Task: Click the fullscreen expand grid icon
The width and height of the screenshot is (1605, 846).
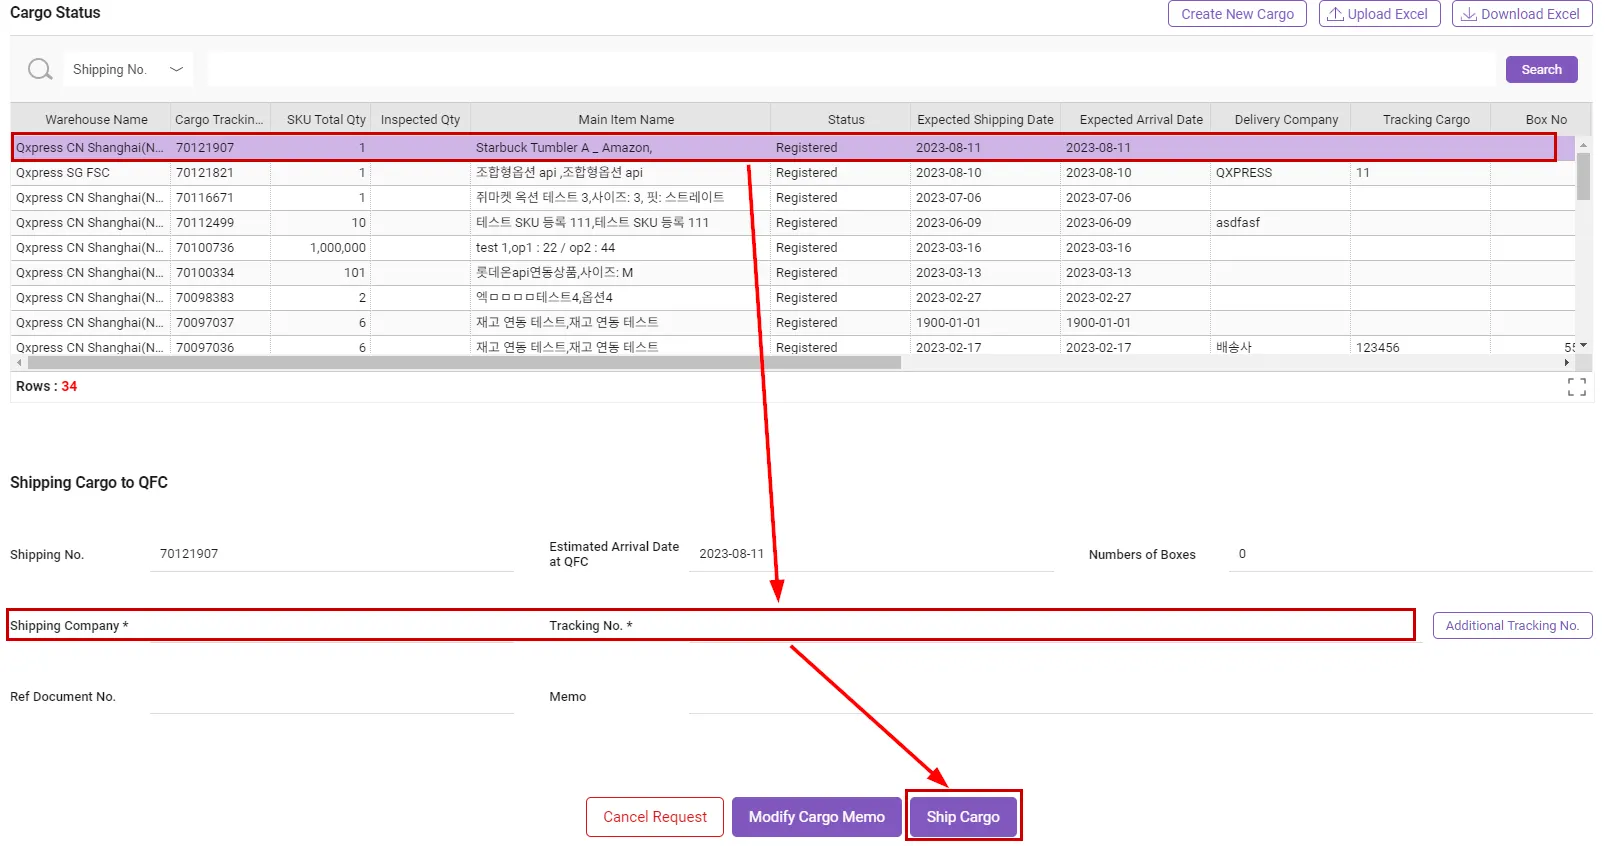Action: tap(1577, 387)
